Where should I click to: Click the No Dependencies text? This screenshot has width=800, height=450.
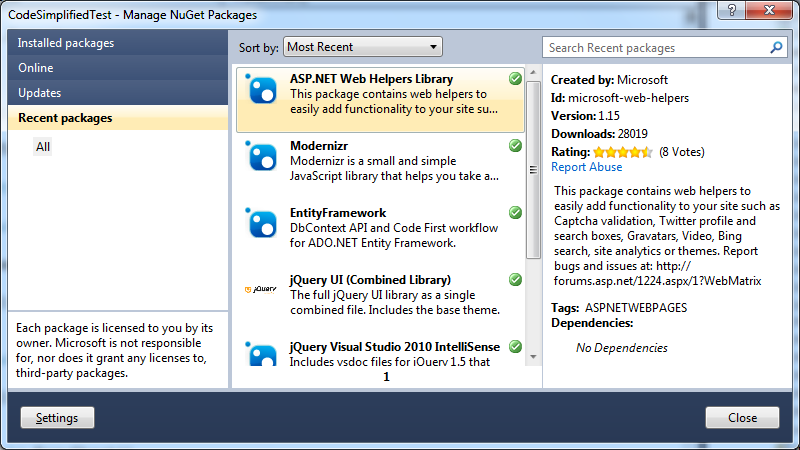point(621,348)
